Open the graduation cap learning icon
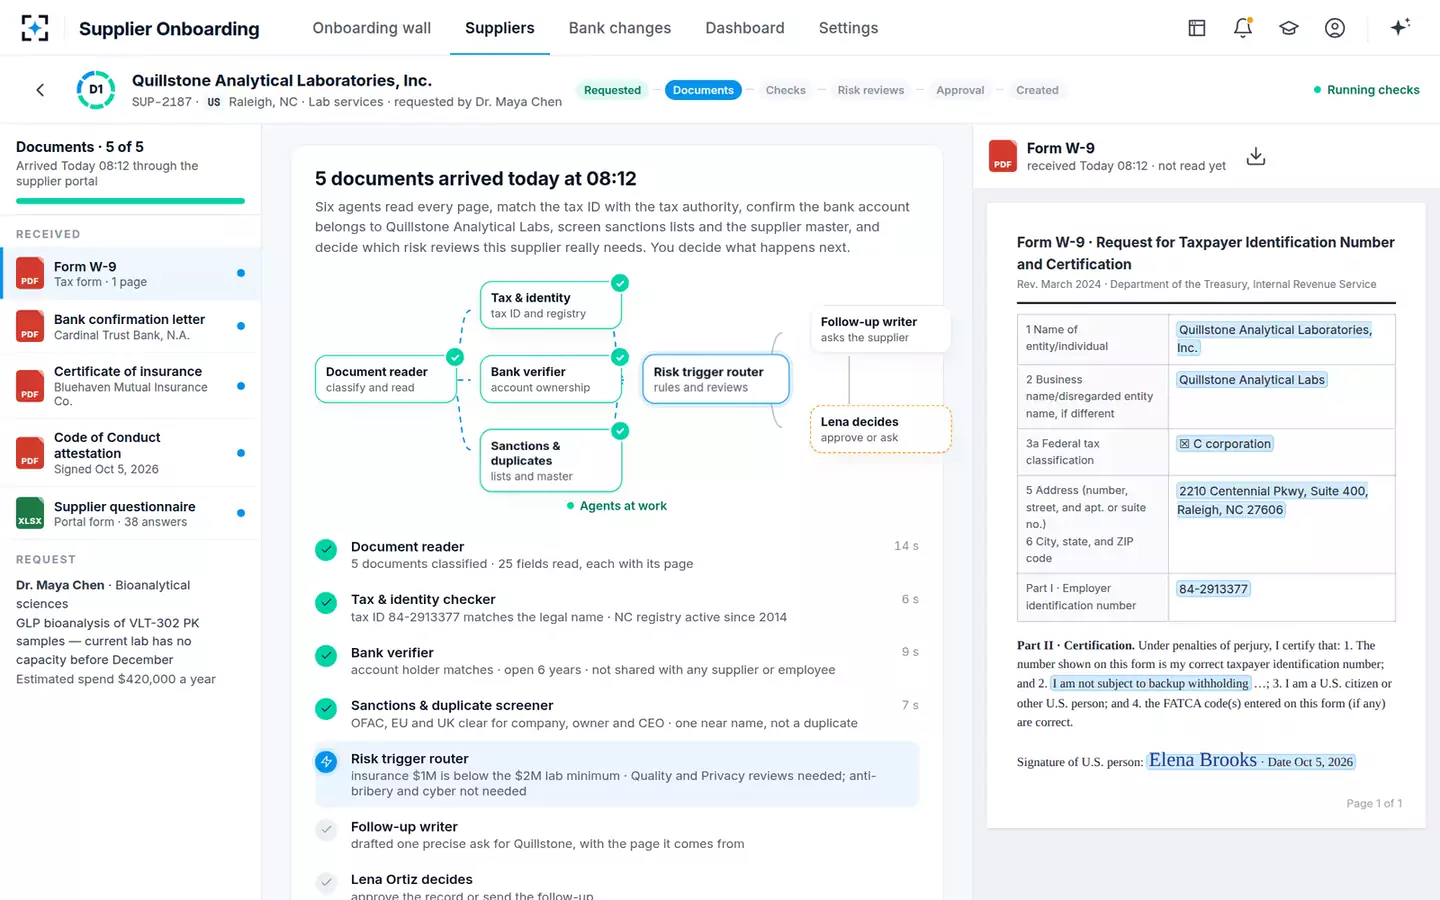 point(1289,28)
